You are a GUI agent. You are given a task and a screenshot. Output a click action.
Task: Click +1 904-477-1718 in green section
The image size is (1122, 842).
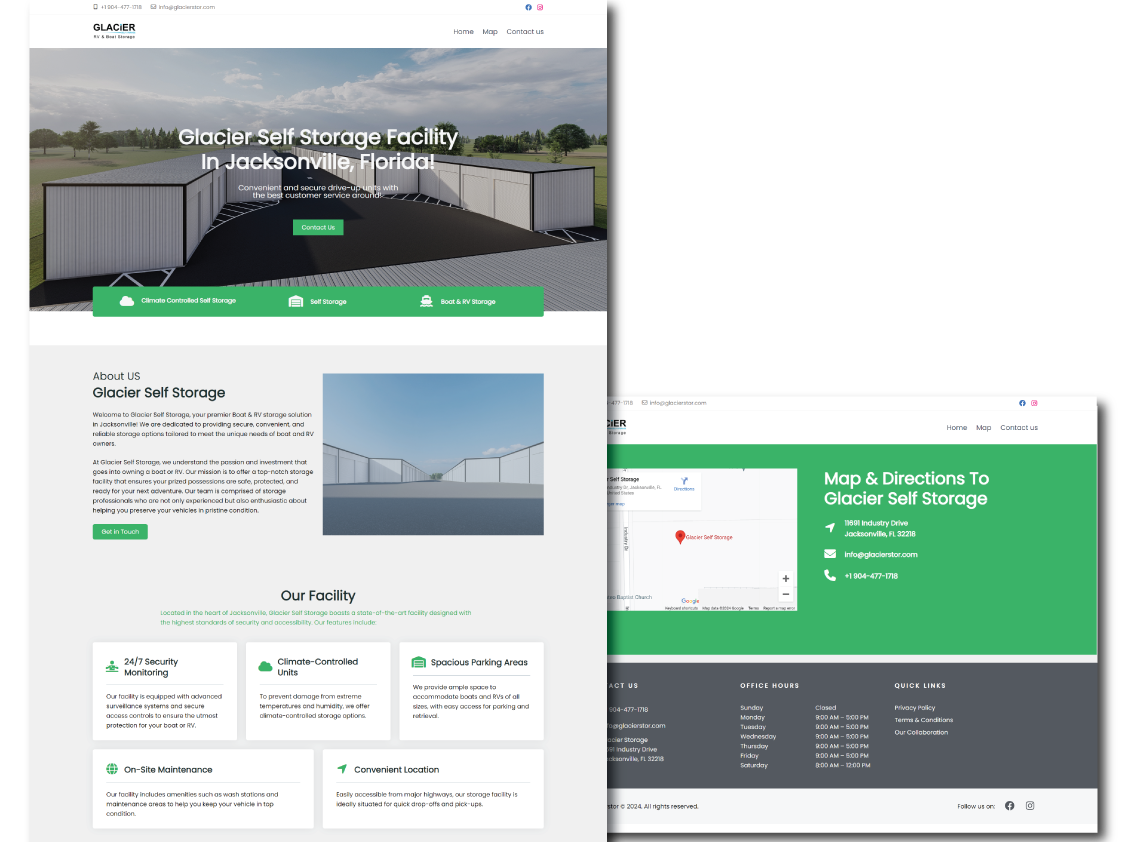pos(871,576)
